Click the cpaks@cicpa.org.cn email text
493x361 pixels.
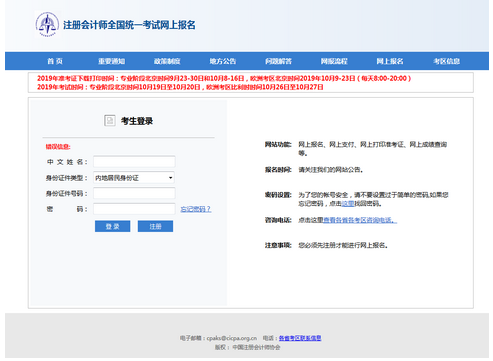[232, 338]
